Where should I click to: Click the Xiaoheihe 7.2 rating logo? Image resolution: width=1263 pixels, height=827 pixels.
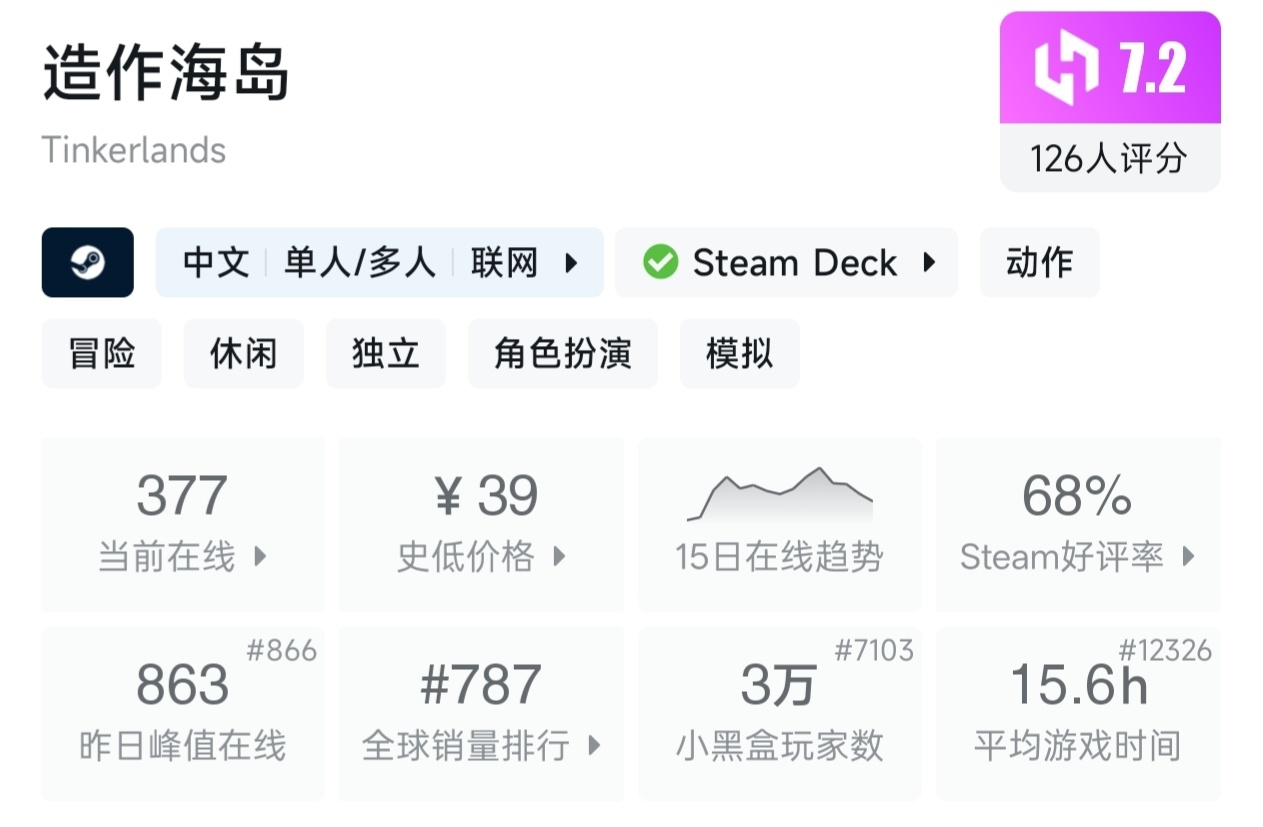(1065, 69)
